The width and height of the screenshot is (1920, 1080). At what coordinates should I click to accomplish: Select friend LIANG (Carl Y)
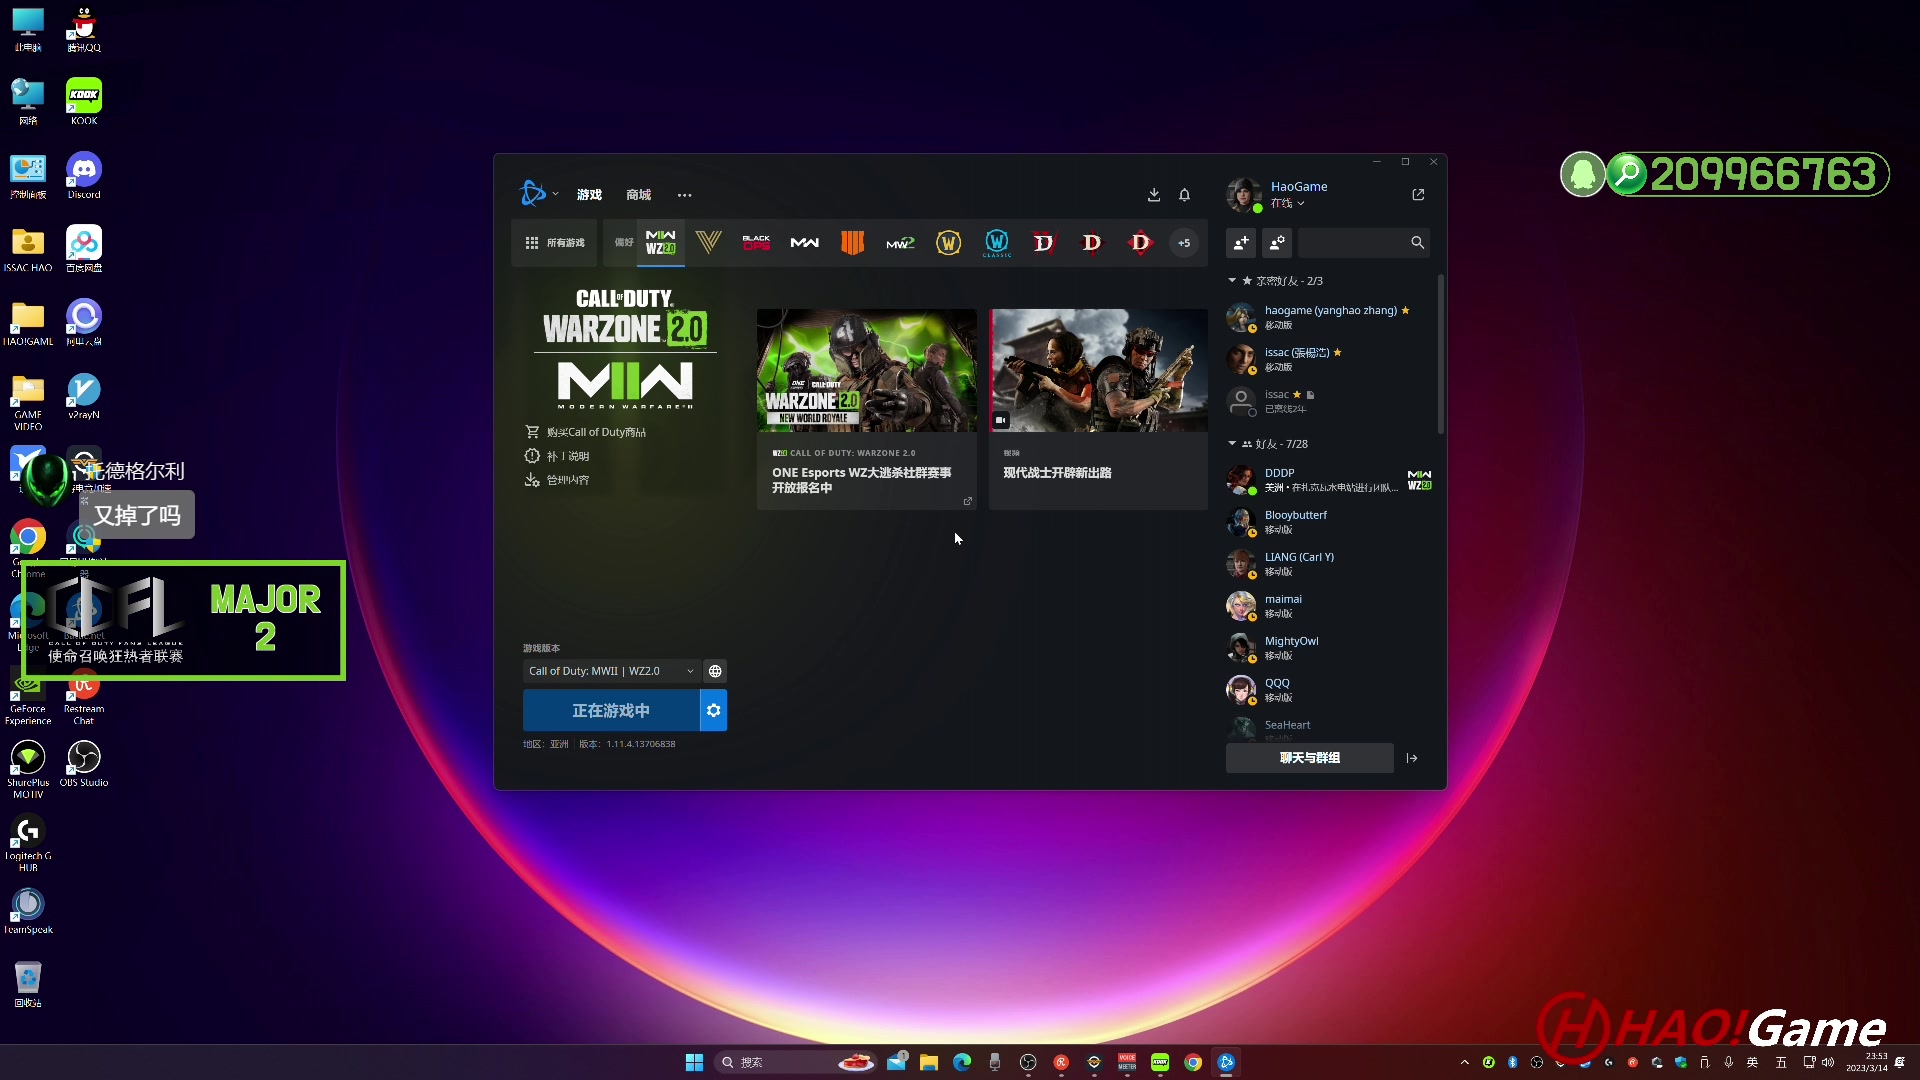coord(1330,564)
